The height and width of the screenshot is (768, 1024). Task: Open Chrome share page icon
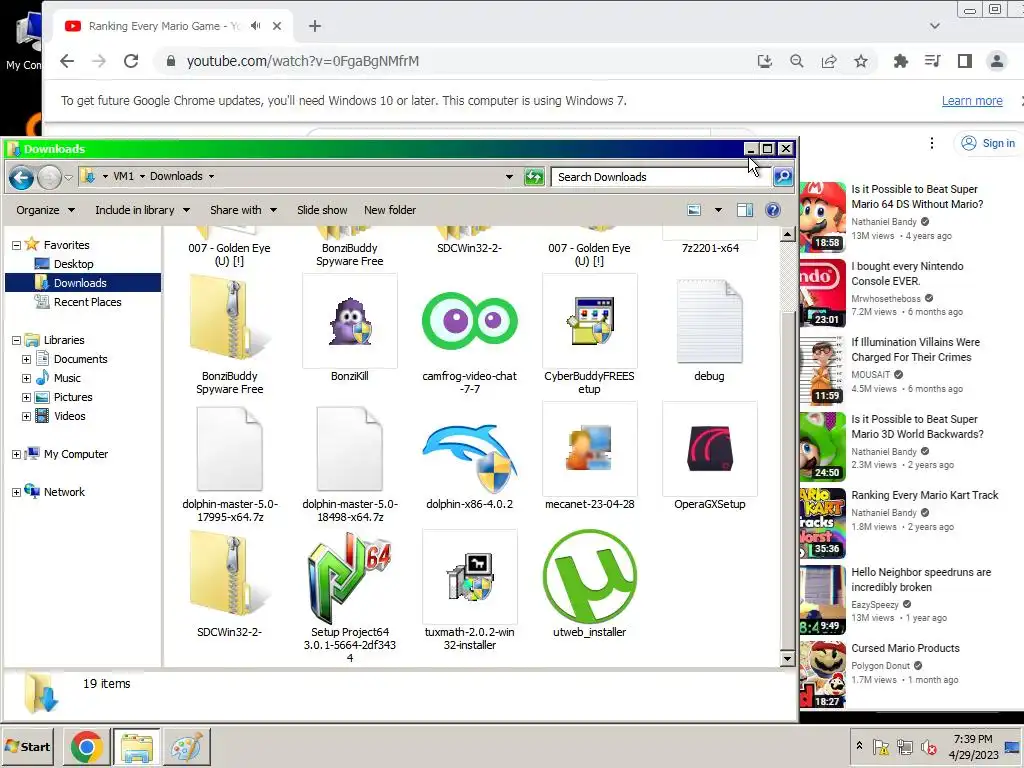click(829, 61)
